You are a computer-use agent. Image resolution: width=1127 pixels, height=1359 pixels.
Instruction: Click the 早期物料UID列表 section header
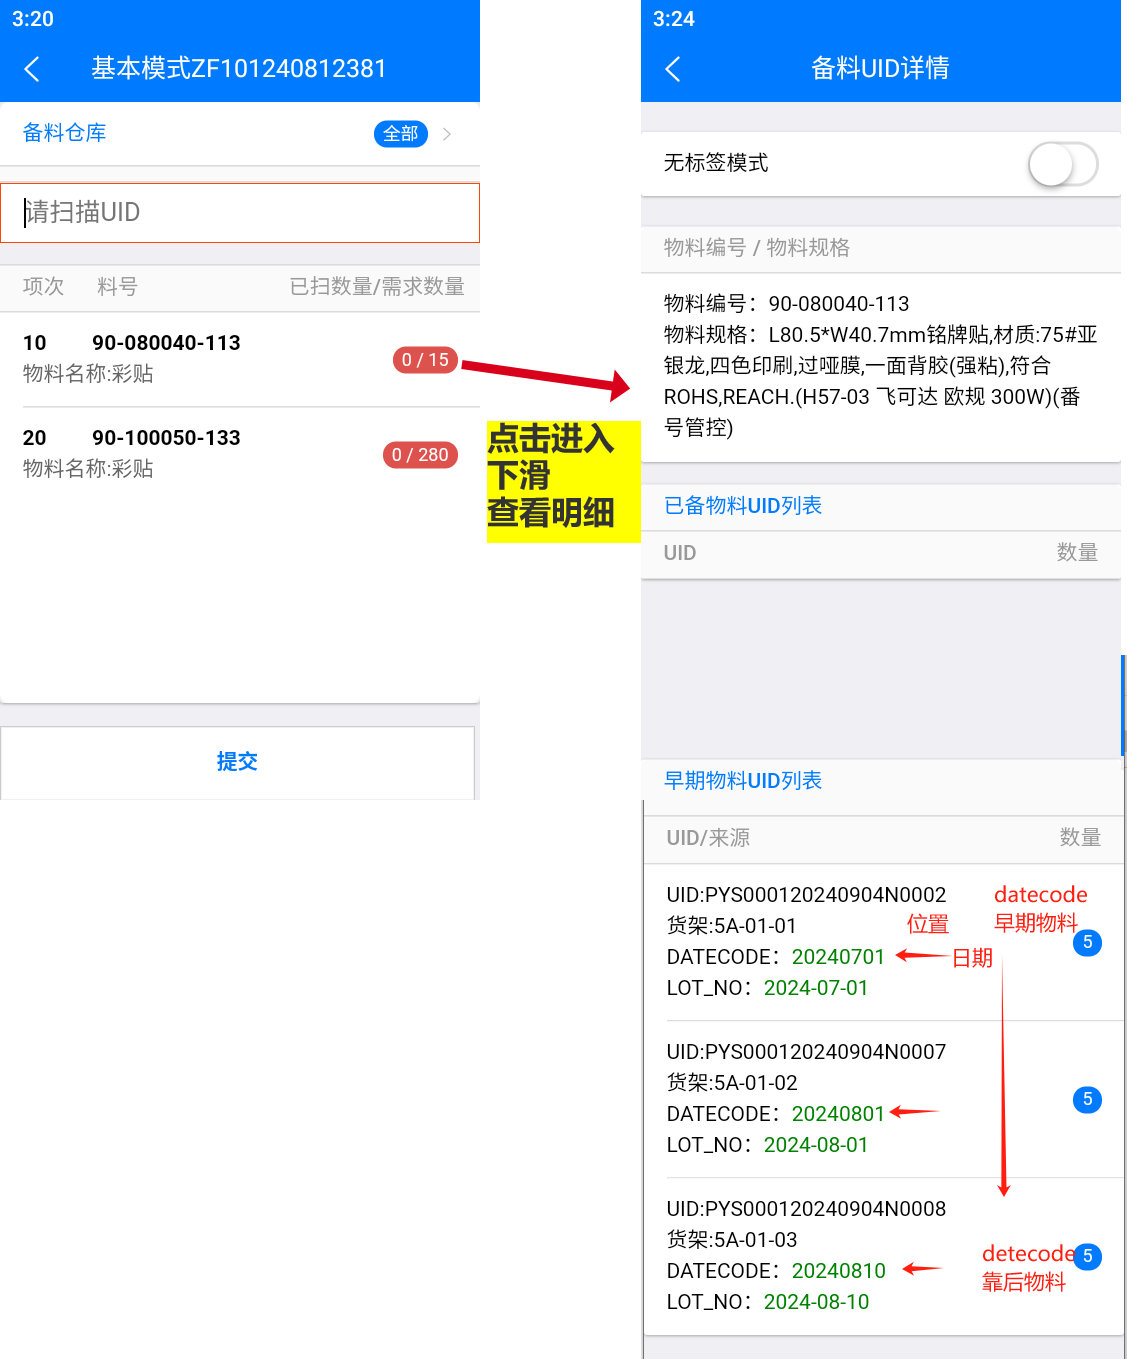(743, 781)
